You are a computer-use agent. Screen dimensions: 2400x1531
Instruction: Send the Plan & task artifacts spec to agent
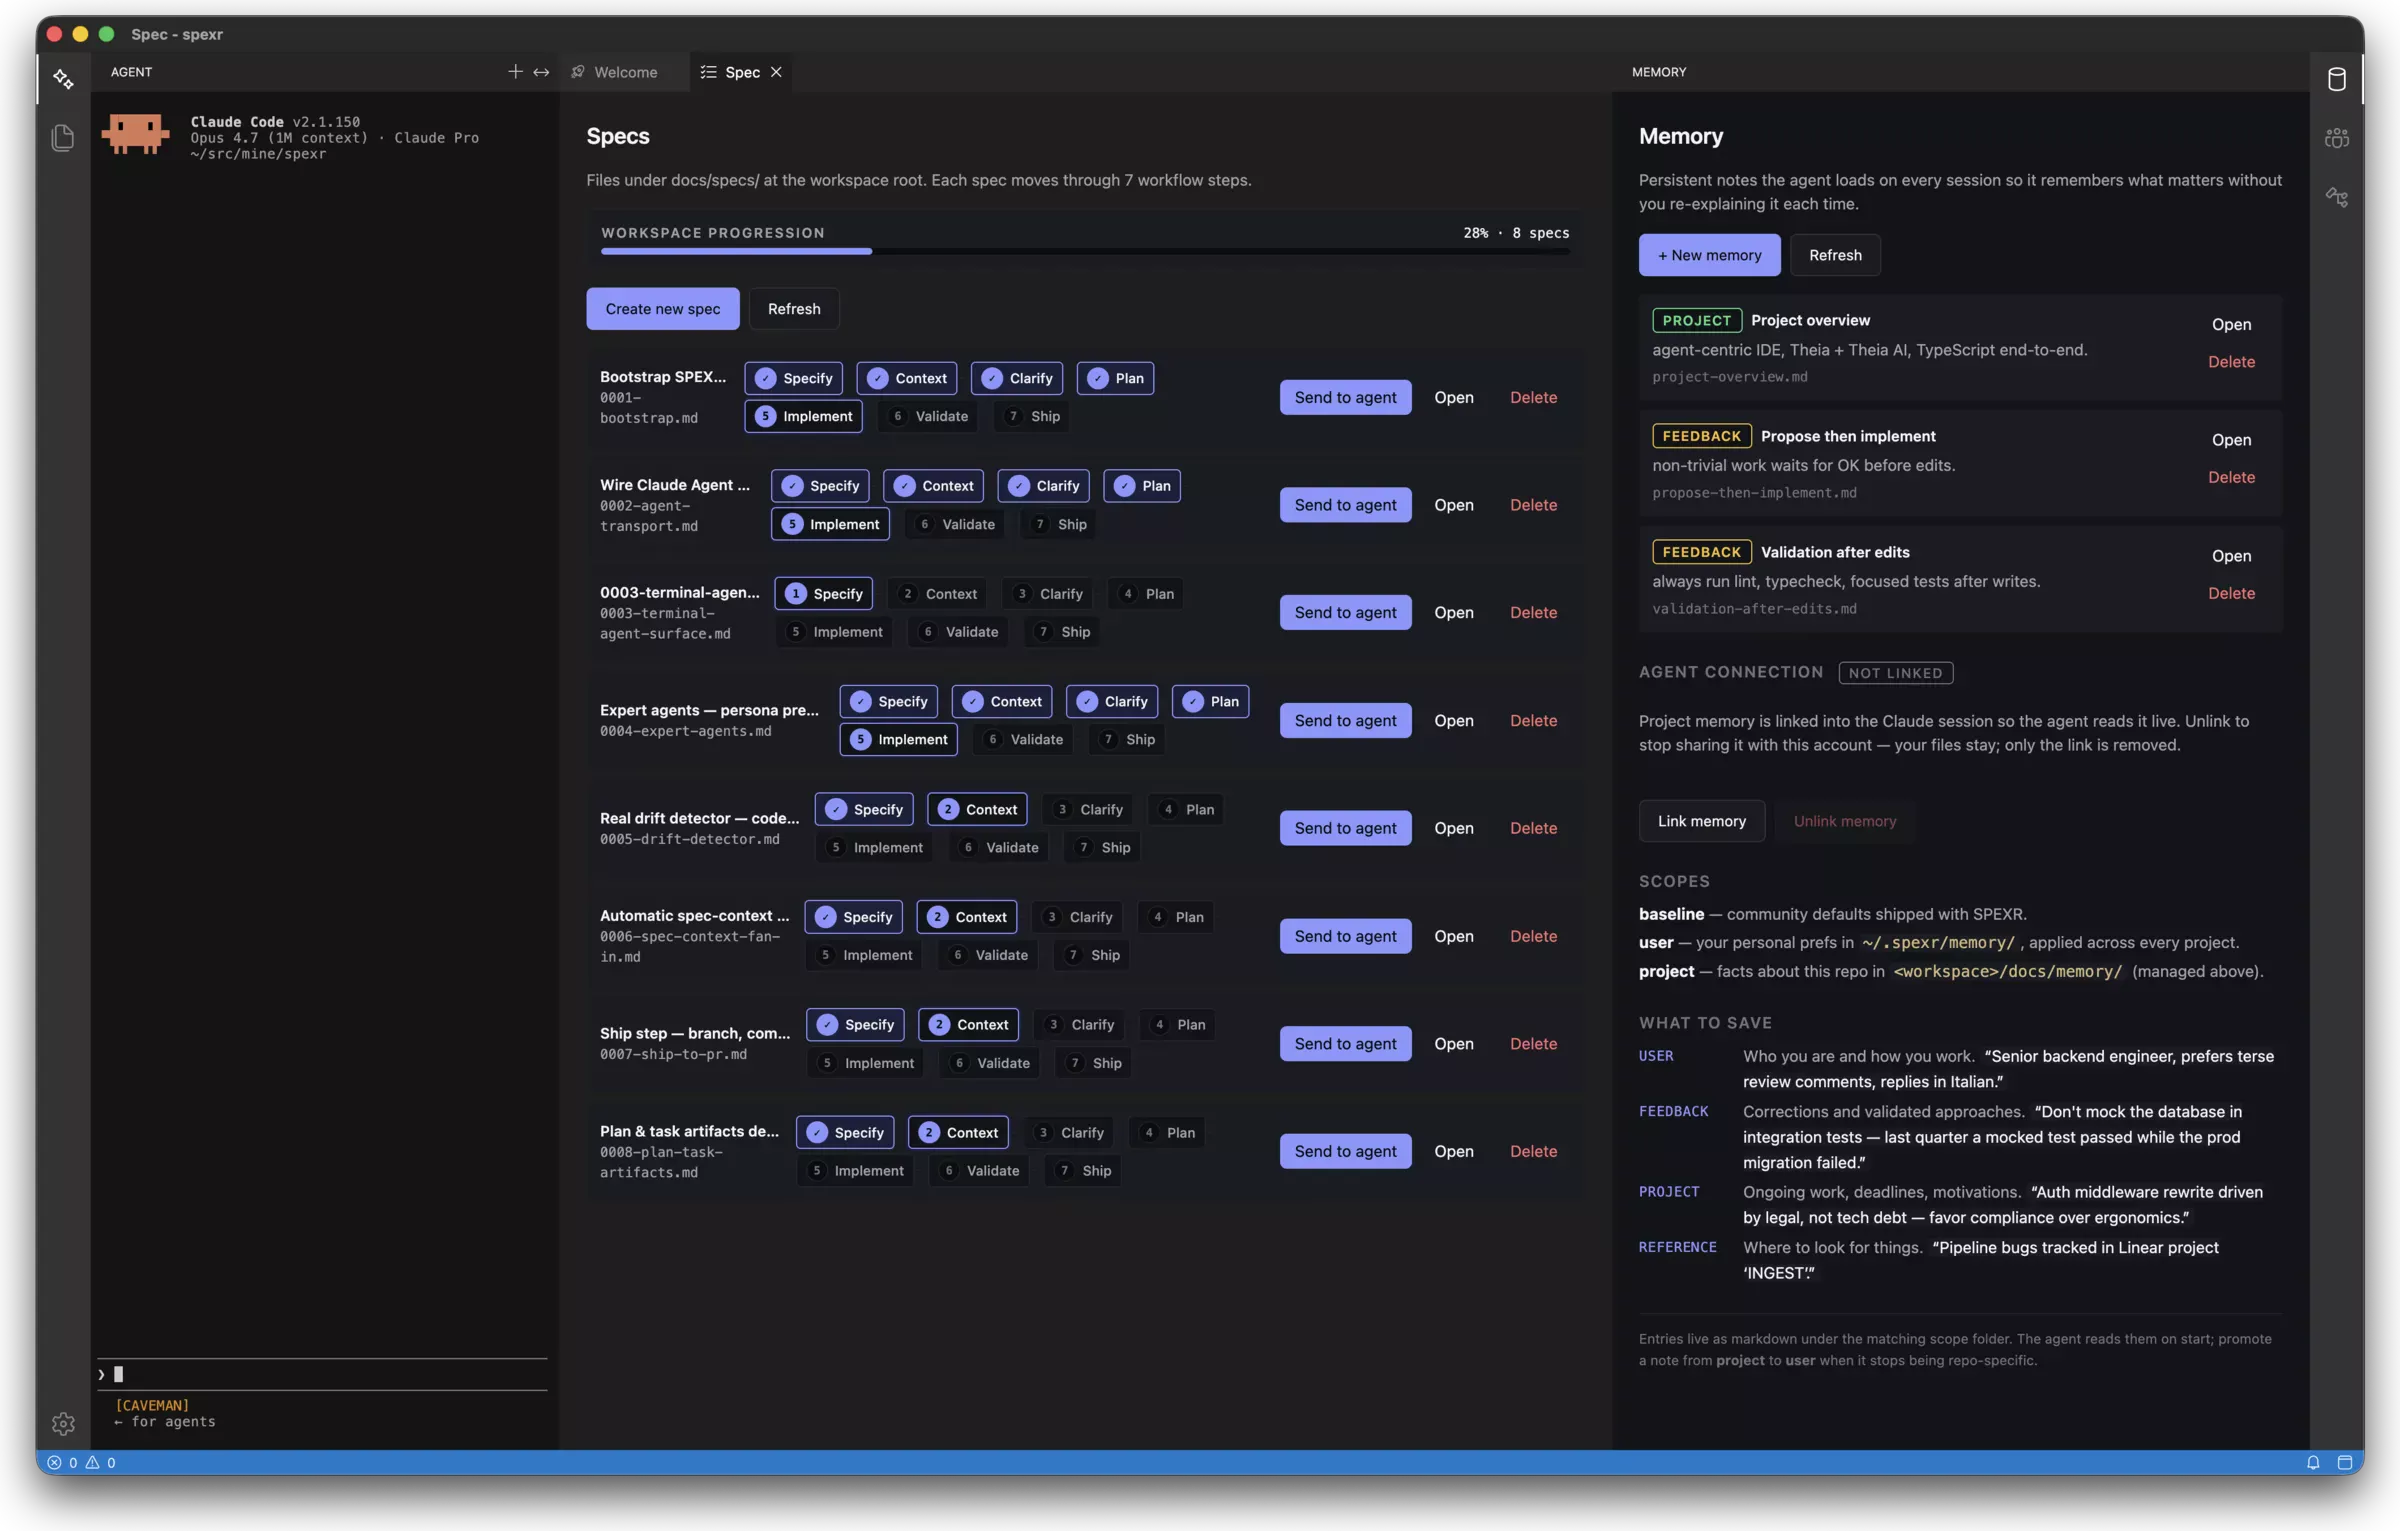pyautogui.click(x=1345, y=1151)
